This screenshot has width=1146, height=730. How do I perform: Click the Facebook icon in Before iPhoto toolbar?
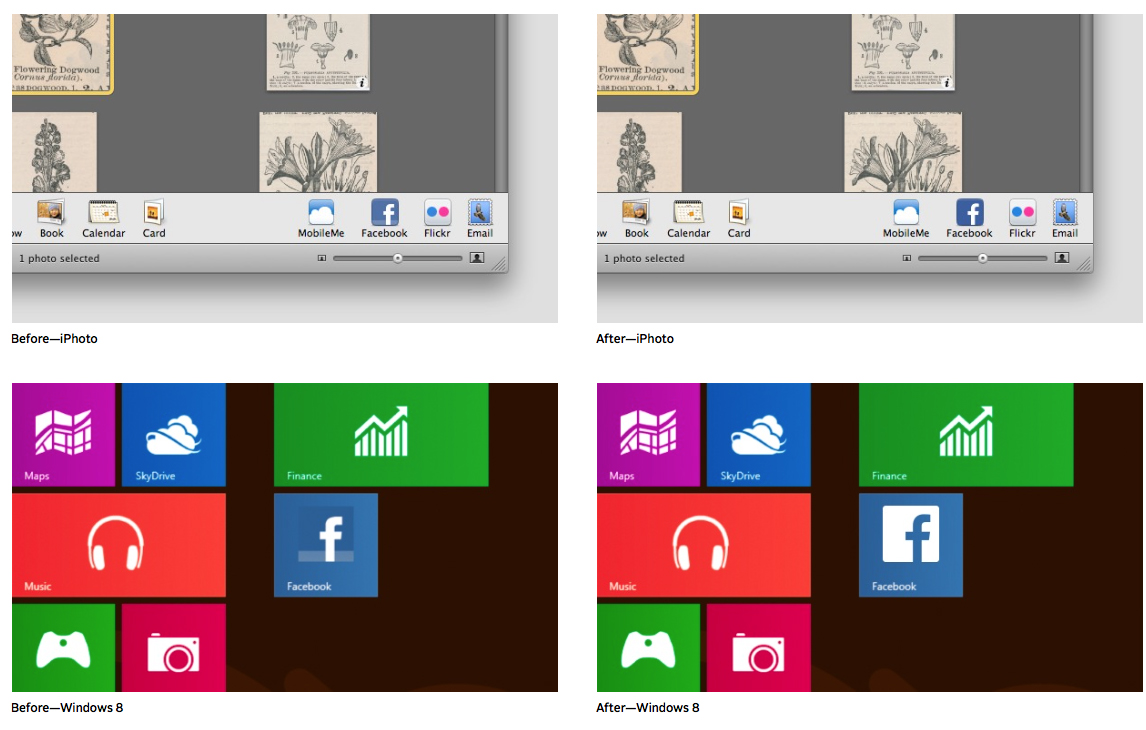385,213
